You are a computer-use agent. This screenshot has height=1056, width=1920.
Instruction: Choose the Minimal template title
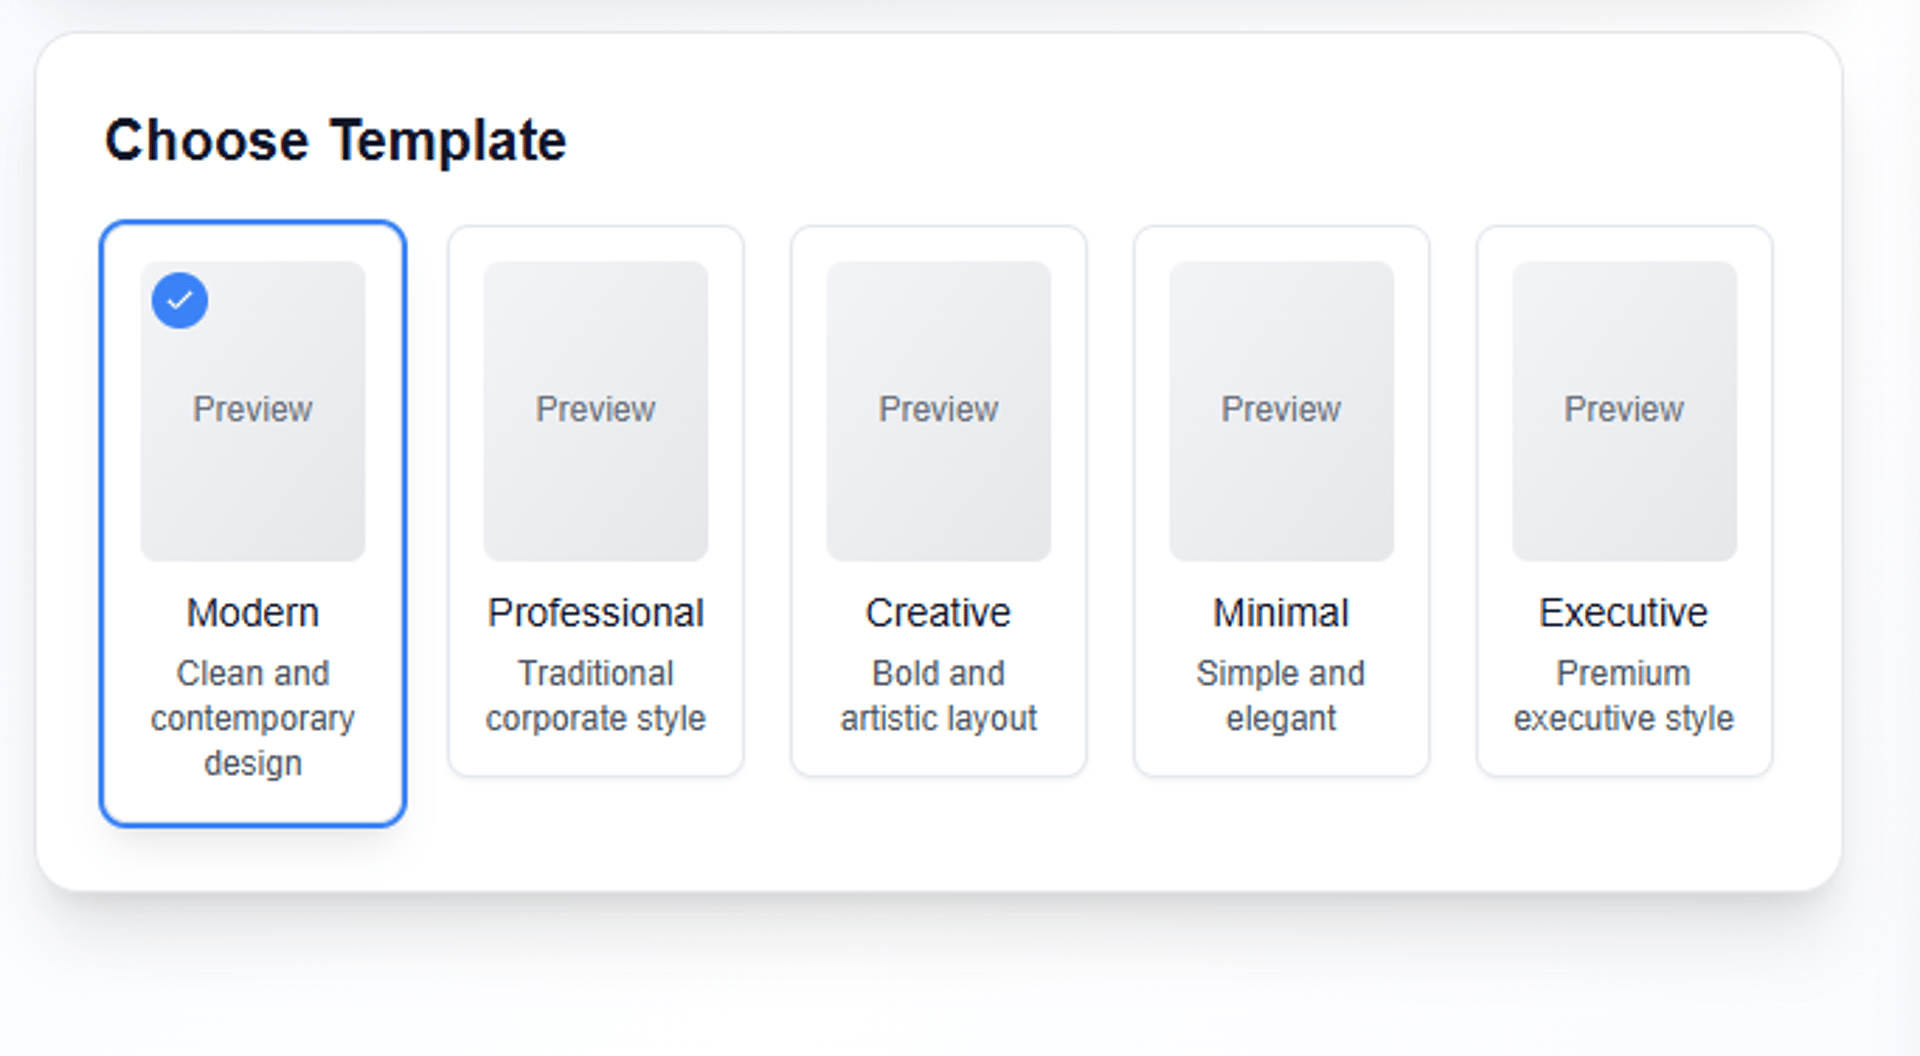(x=1281, y=613)
